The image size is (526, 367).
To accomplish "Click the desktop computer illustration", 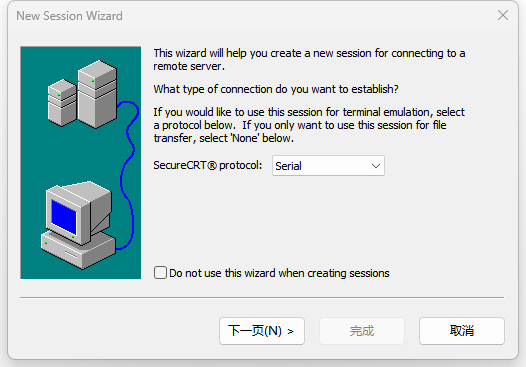I will click(78, 225).
